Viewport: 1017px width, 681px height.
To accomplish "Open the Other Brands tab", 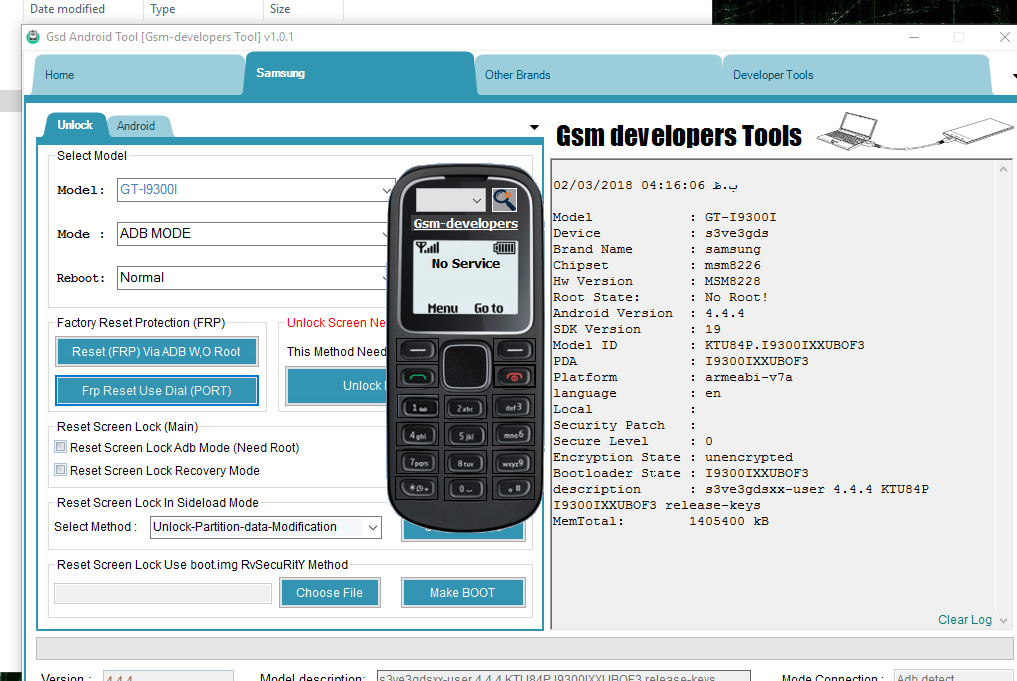I will (x=598, y=75).
